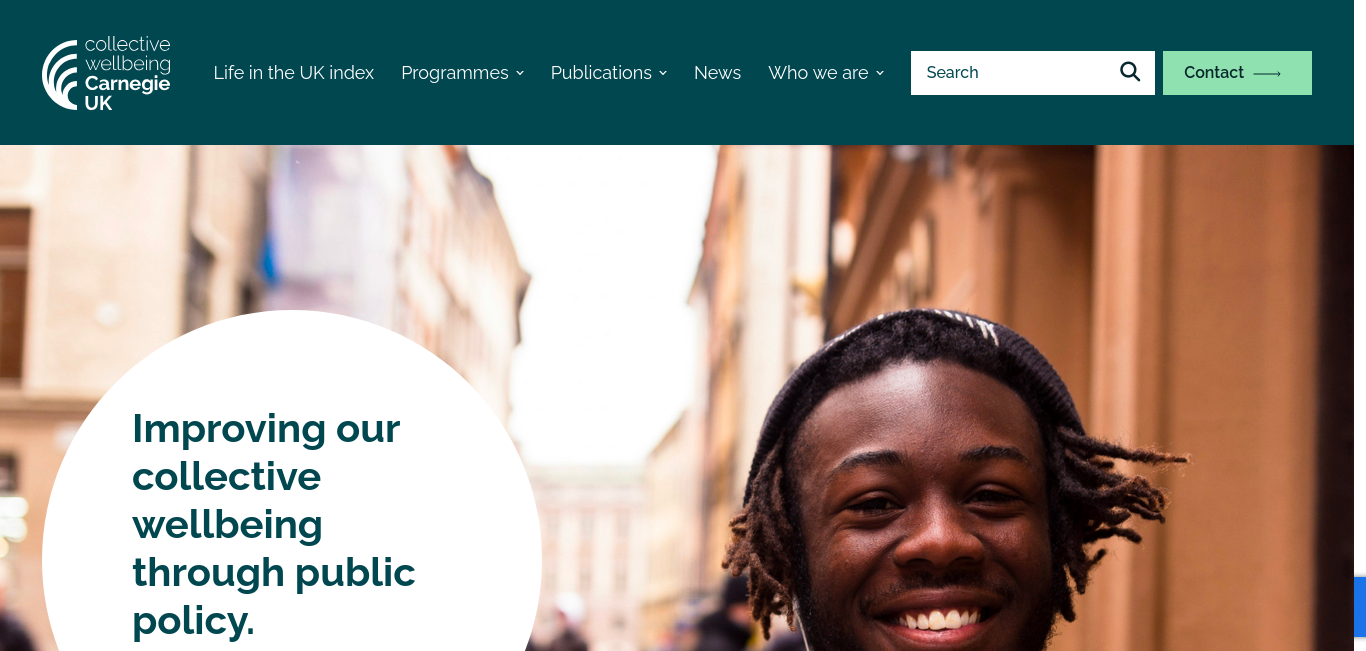
Task: Open the Life in the UK index page
Action: click(x=294, y=73)
